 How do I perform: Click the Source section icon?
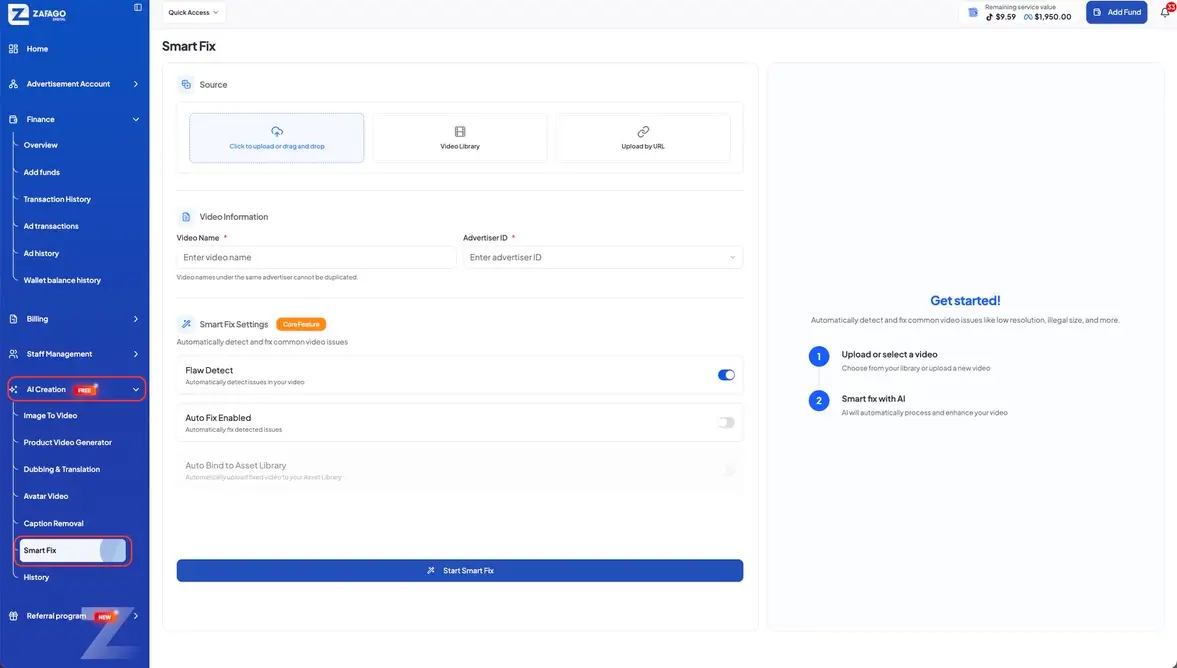click(186, 85)
